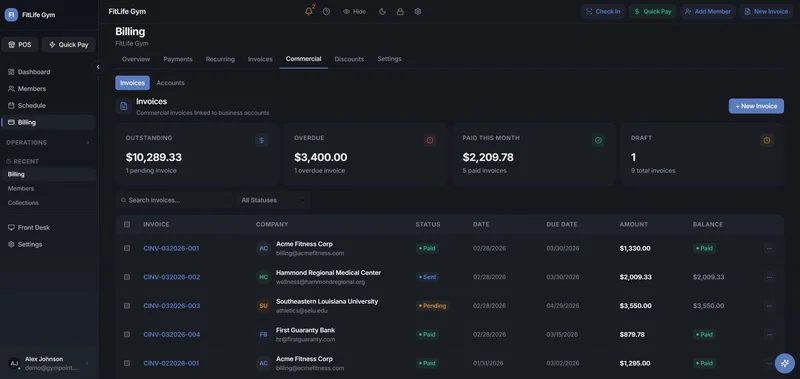Open Schedule in sidebar

pyautogui.click(x=48, y=106)
